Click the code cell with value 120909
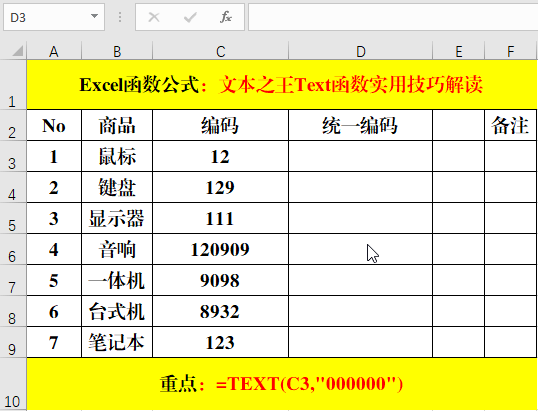 [220, 249]
